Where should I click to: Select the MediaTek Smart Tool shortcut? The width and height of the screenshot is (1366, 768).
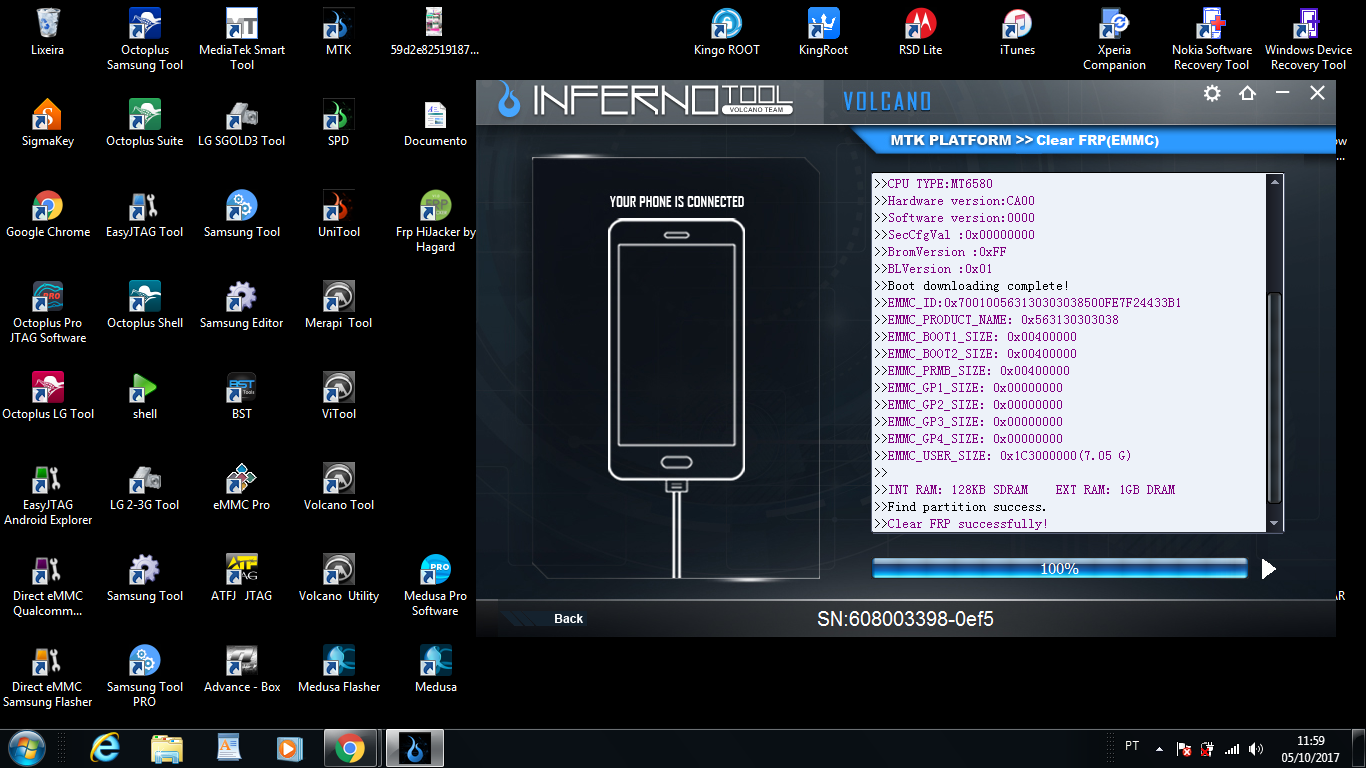coord(242,39)
